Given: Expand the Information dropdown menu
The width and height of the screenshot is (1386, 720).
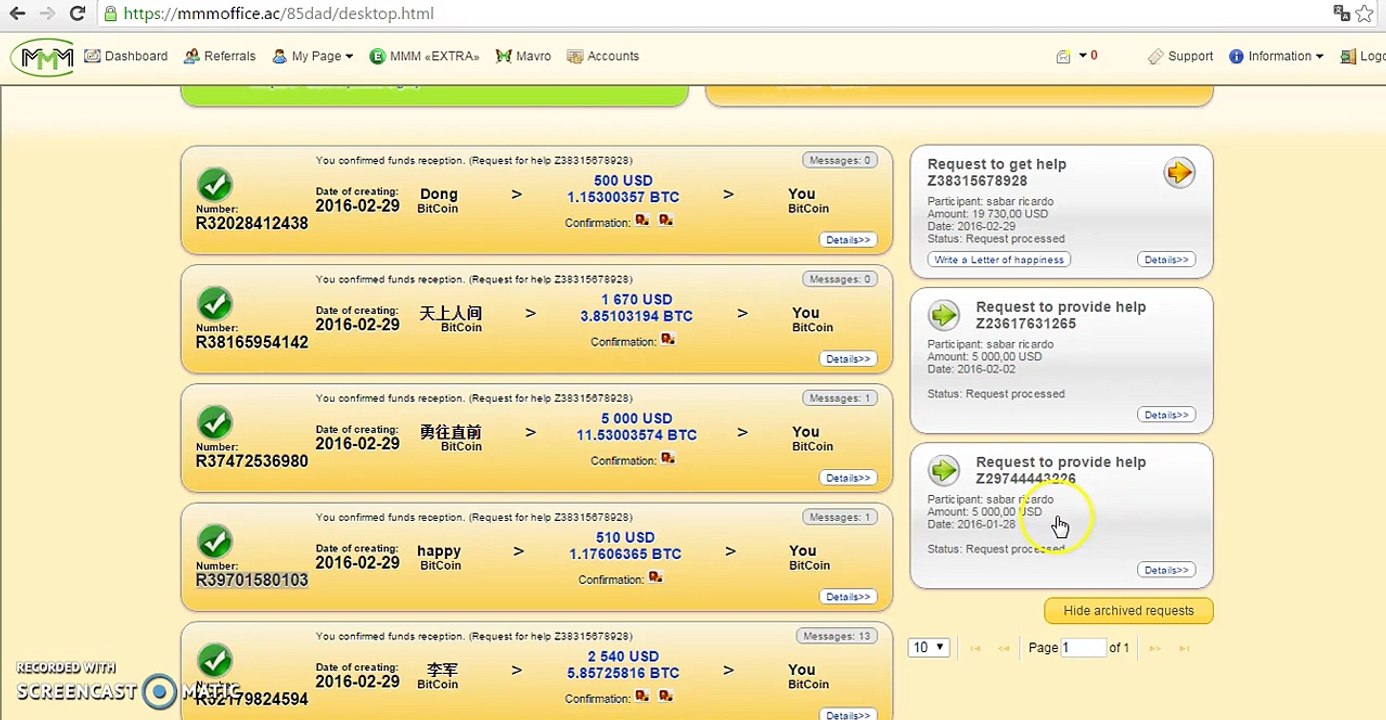Looking at the screenshot, I should (1276, 56).
